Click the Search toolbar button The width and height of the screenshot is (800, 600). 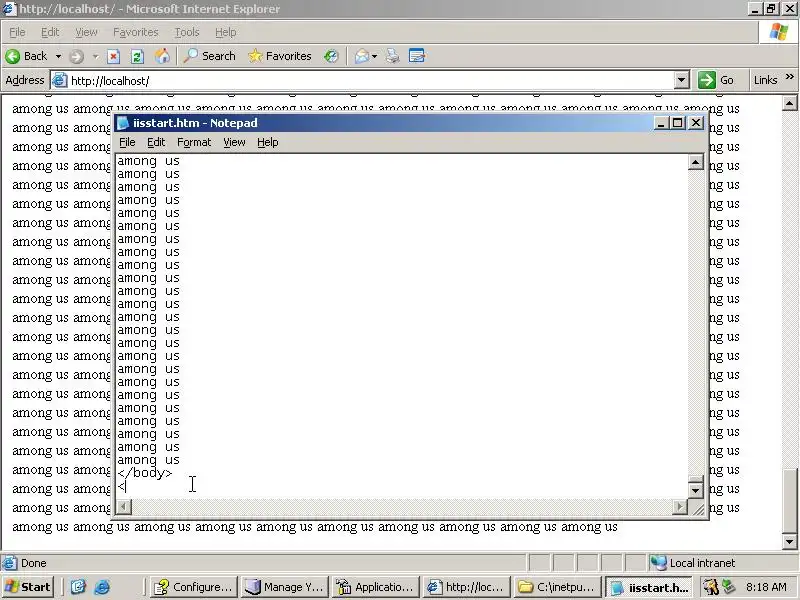tap(210, 56)
